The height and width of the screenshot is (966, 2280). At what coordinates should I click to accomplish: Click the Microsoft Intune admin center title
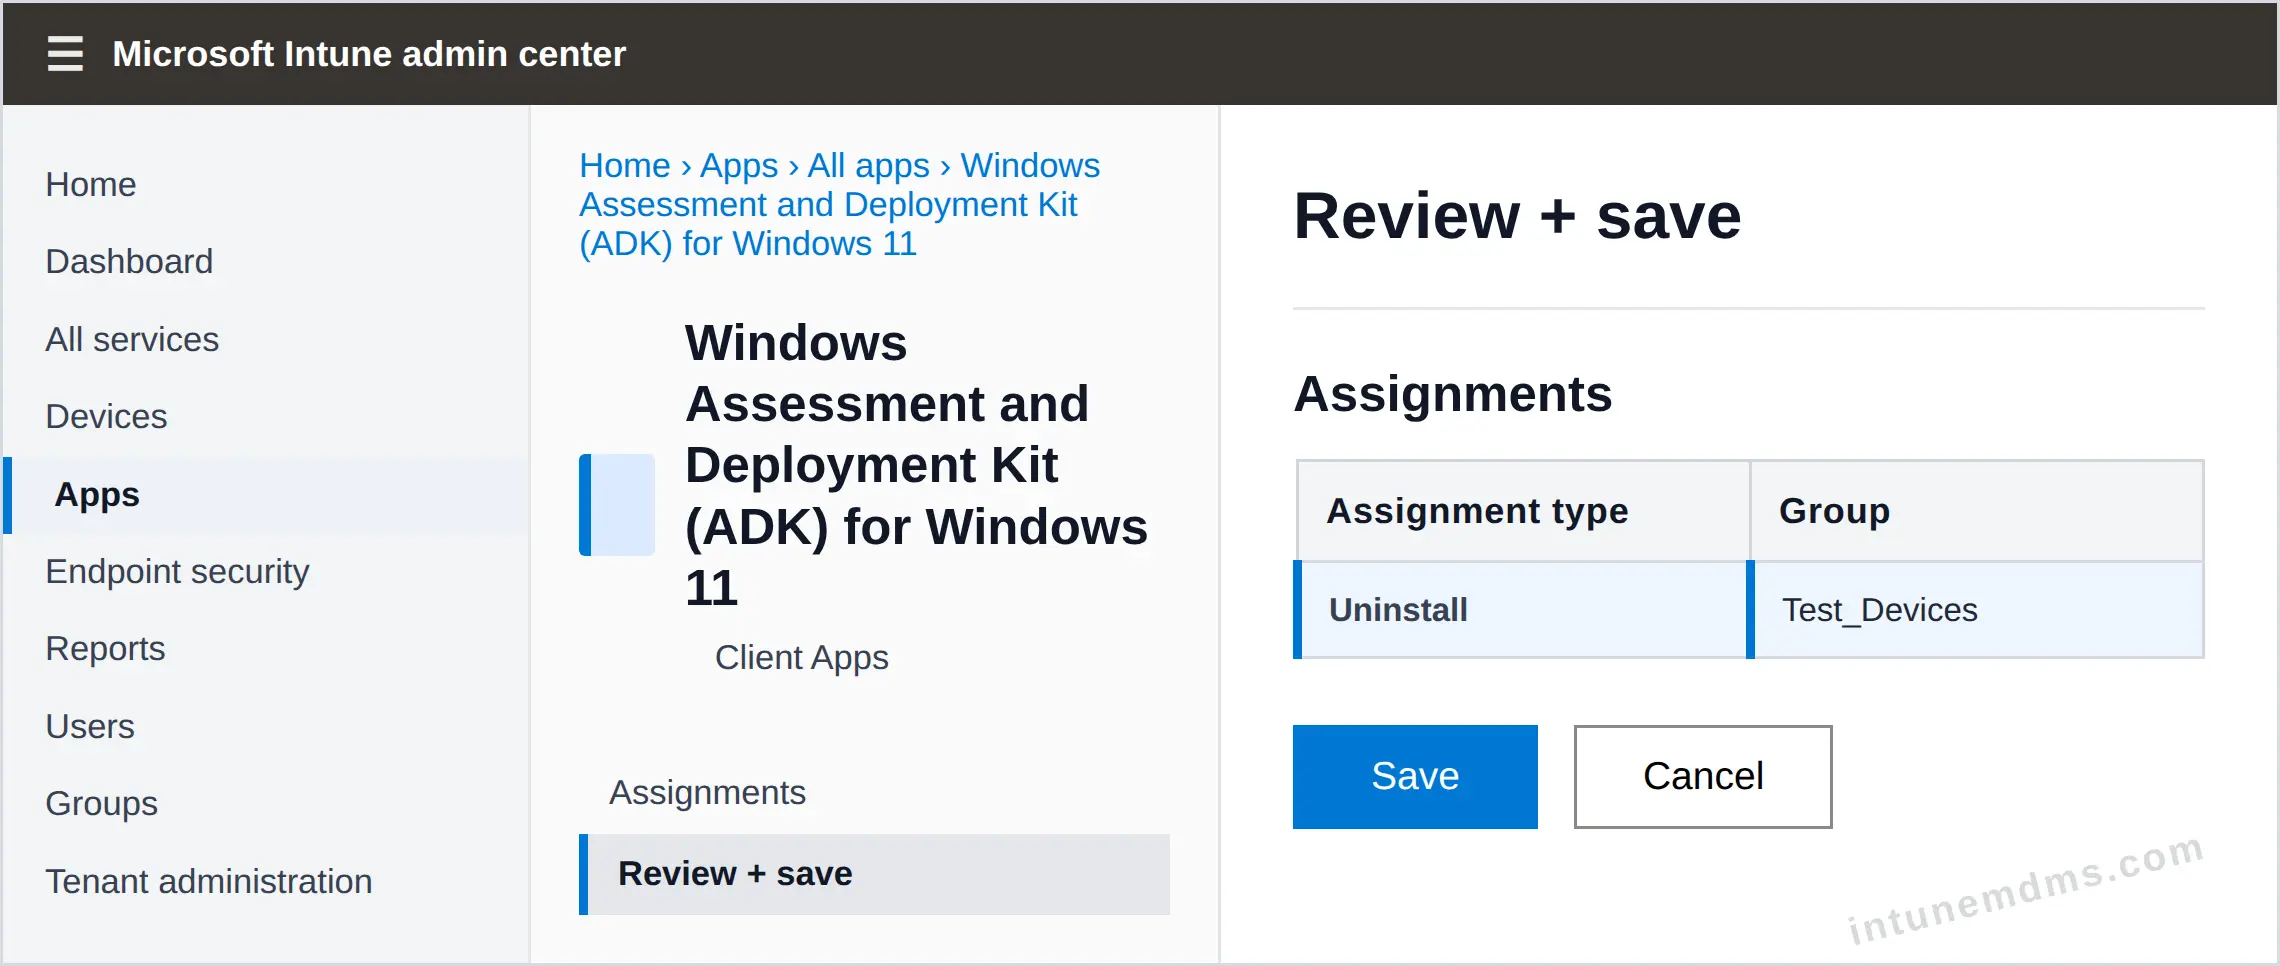click(x=369, y=54)
